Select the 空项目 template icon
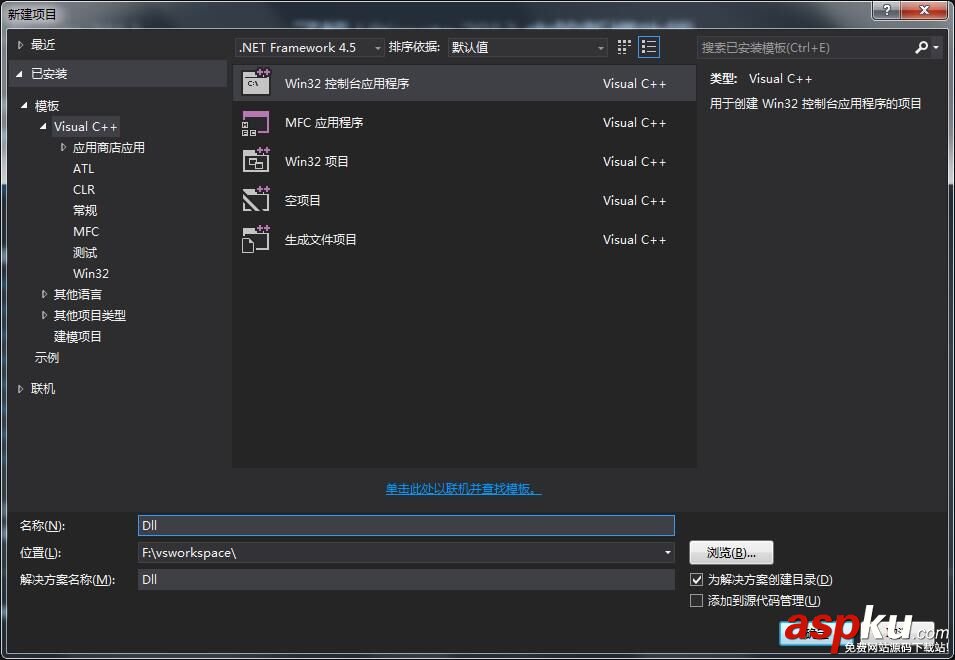 point(255,200)
